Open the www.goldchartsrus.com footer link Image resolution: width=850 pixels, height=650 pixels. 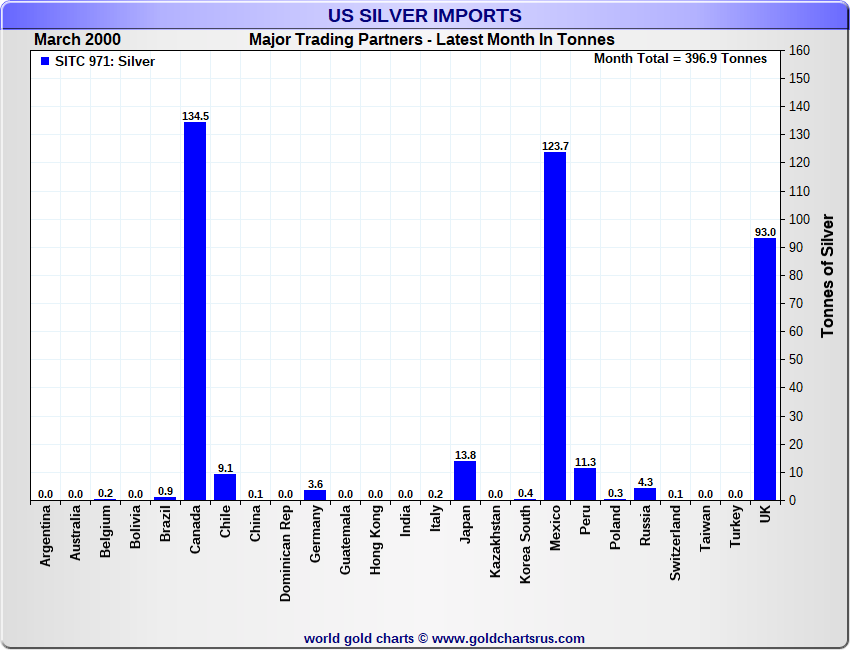pos(508,639)
